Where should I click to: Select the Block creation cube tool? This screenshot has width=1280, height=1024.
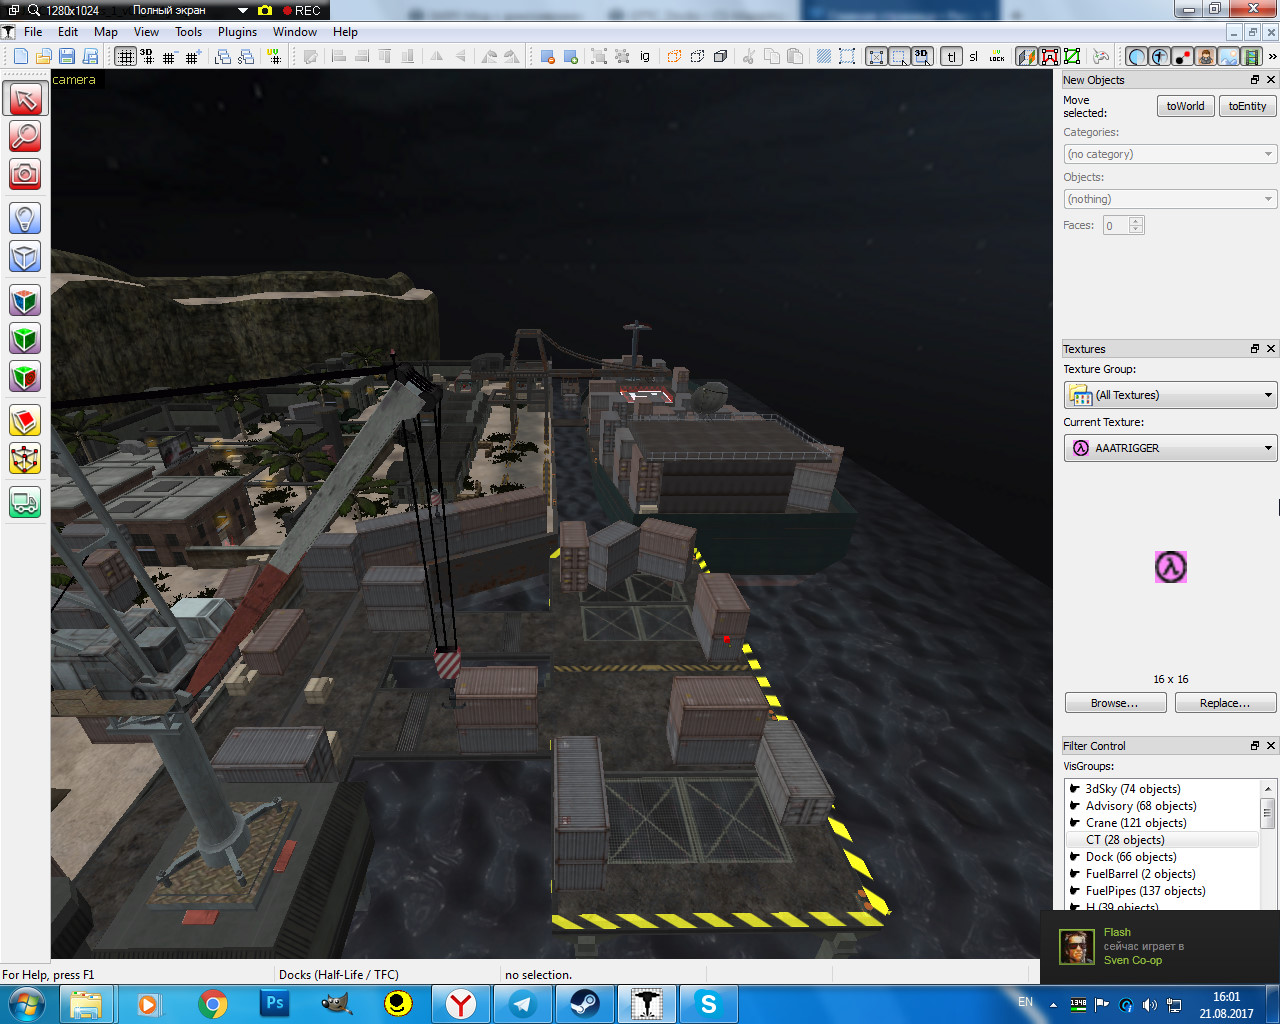coord(25,256)
